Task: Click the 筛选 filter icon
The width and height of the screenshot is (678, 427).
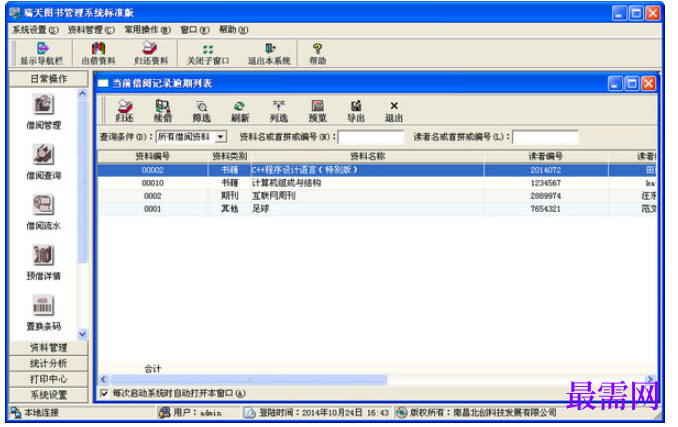Action: [x=201, y=106]
